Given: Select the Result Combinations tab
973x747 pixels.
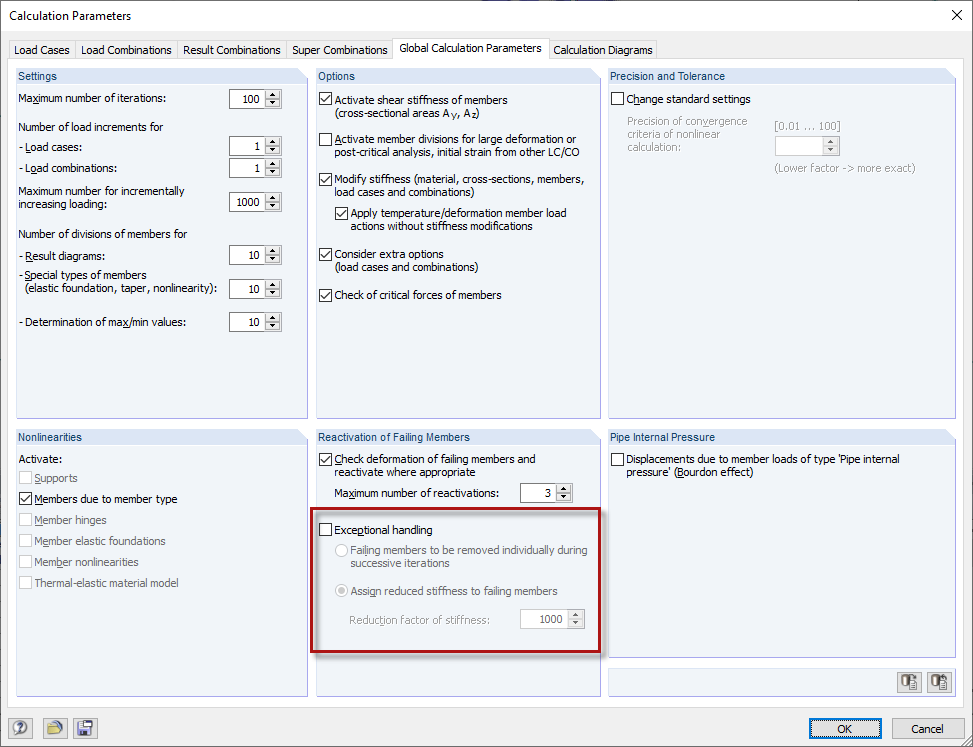Looking at the screenshot, I should point(231,49).
